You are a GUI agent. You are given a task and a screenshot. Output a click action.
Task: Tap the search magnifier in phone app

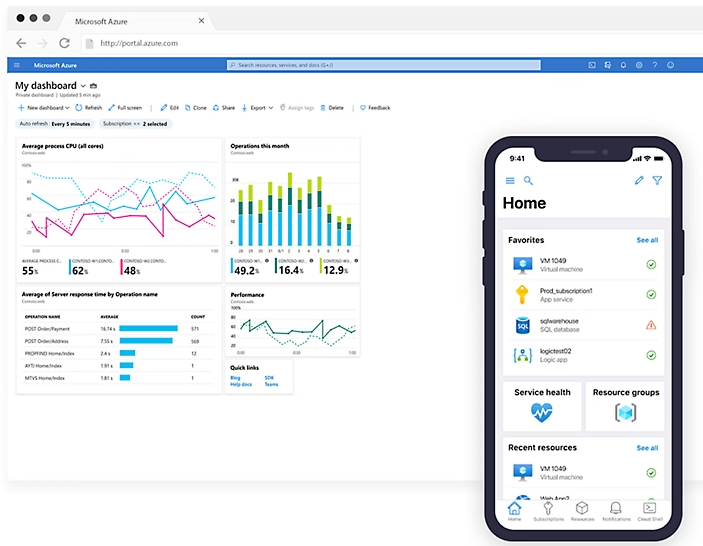[x=529, y=181]
